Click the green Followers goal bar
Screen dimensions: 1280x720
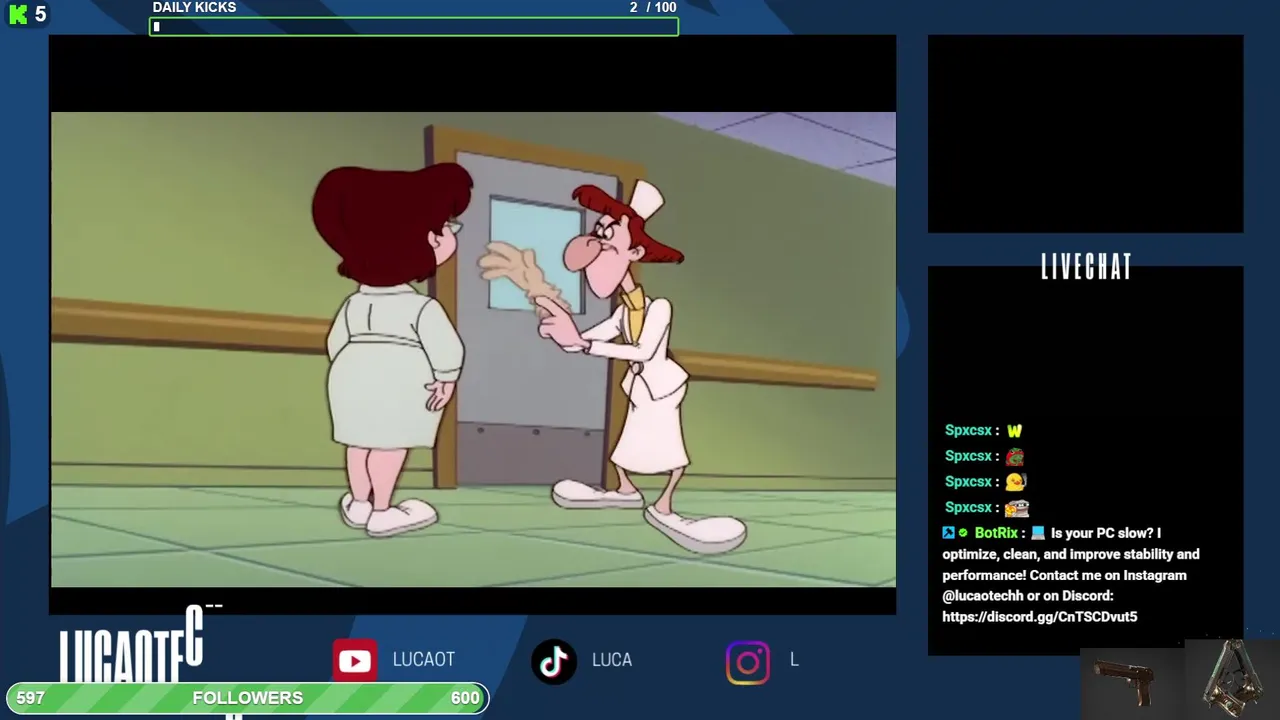coord(248,698)
